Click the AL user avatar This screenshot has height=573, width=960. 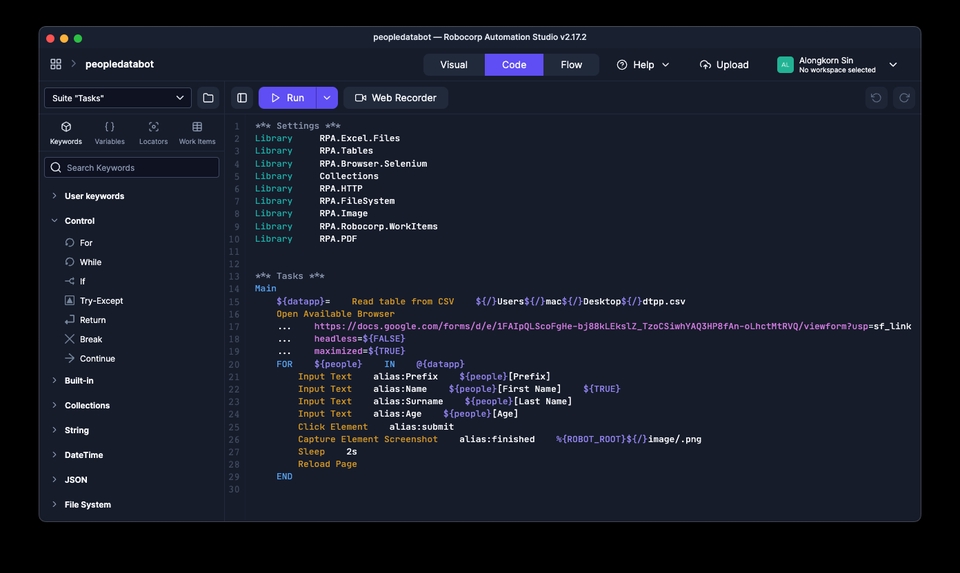pyautogui.click(x=785, y=65)
